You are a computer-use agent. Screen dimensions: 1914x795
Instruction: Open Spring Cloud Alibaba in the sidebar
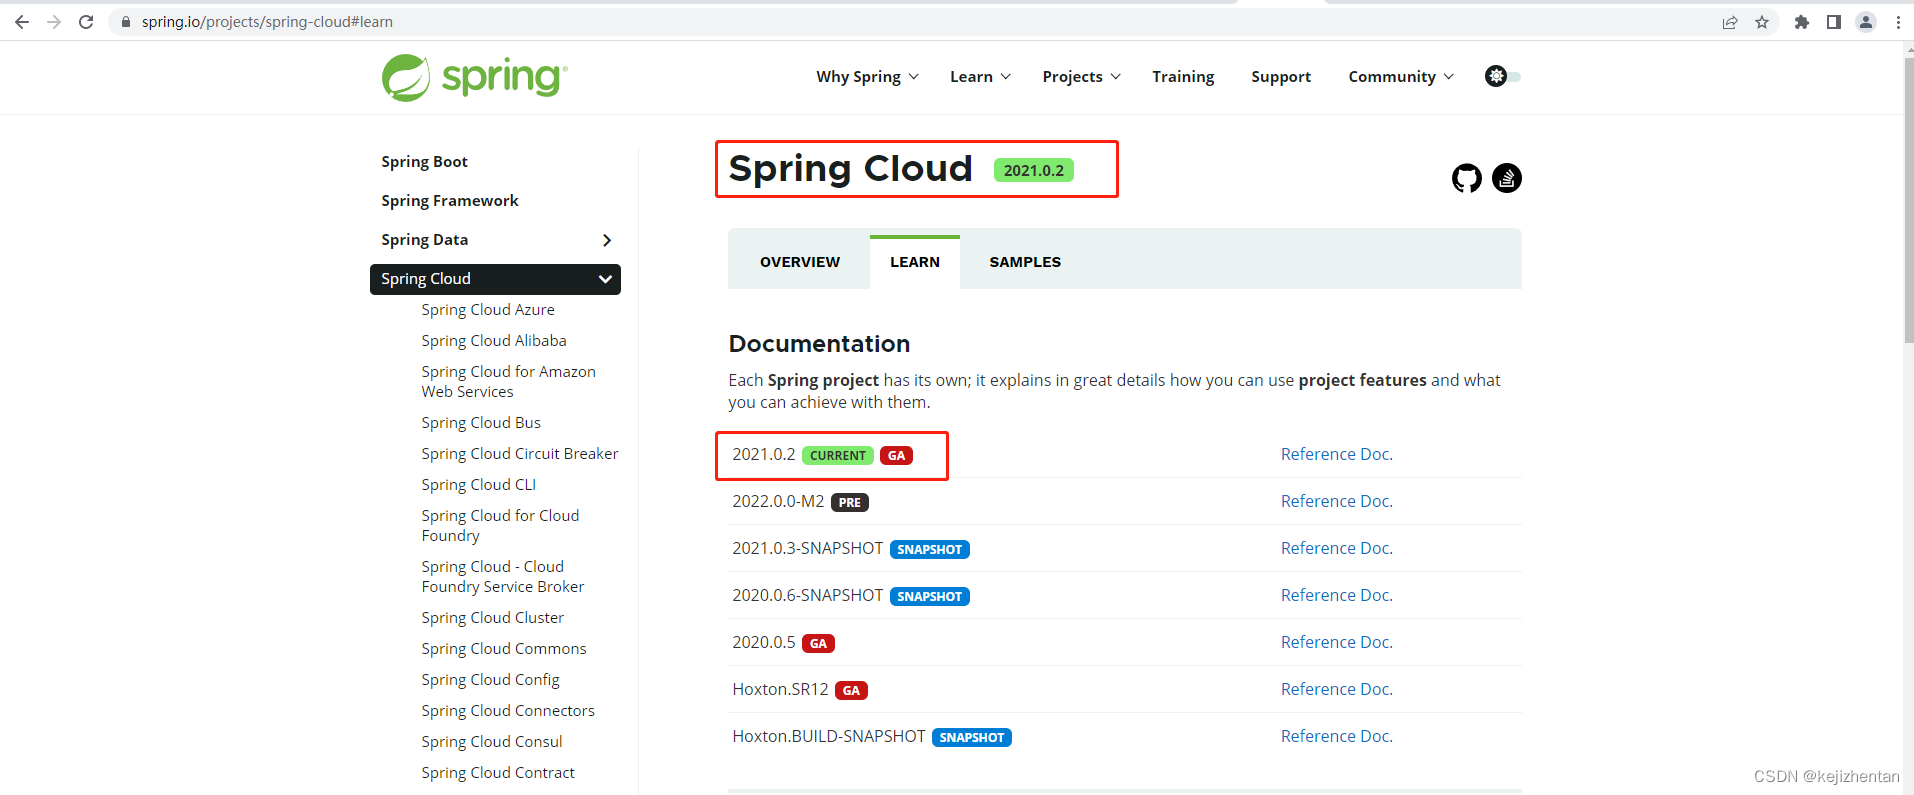point(494,341)
